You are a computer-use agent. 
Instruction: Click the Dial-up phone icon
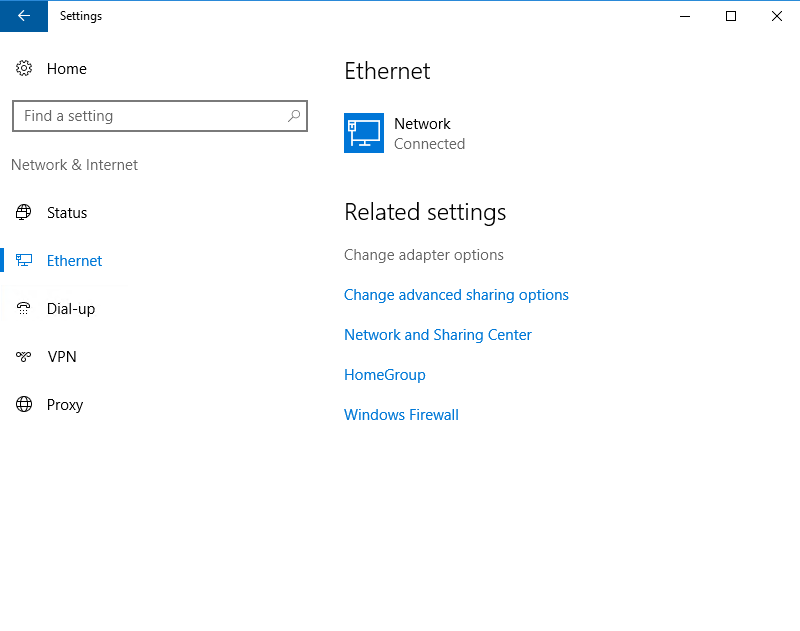point(24,309)
